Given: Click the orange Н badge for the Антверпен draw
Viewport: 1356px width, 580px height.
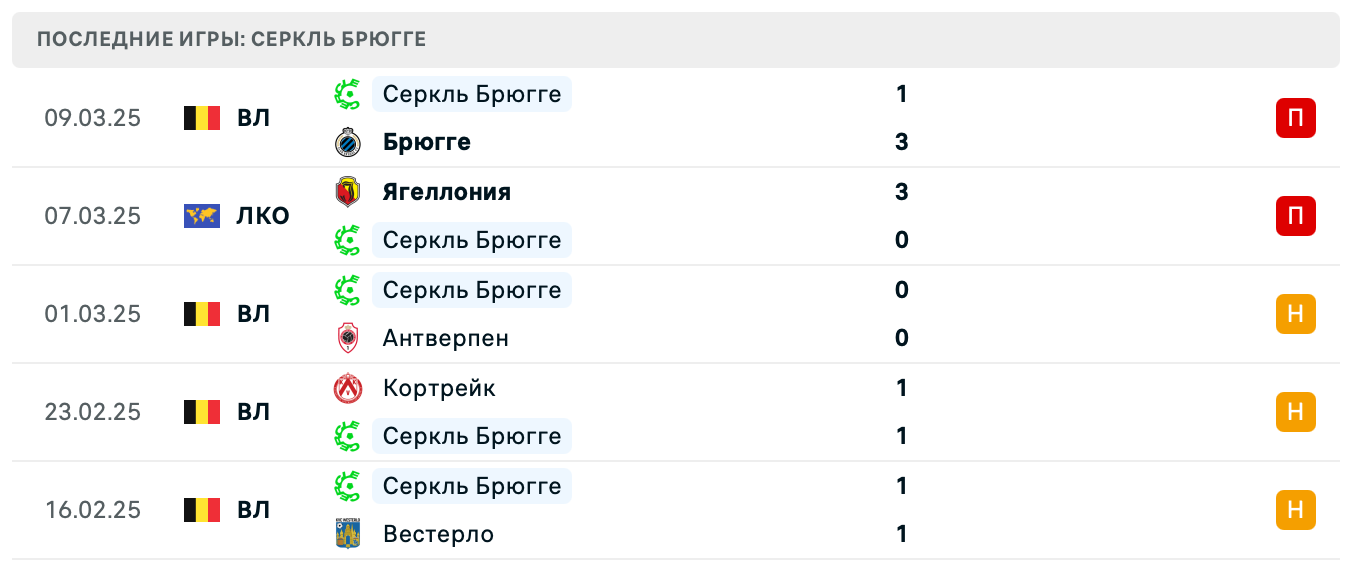Looking at the screenshot, I should 1296,313.
